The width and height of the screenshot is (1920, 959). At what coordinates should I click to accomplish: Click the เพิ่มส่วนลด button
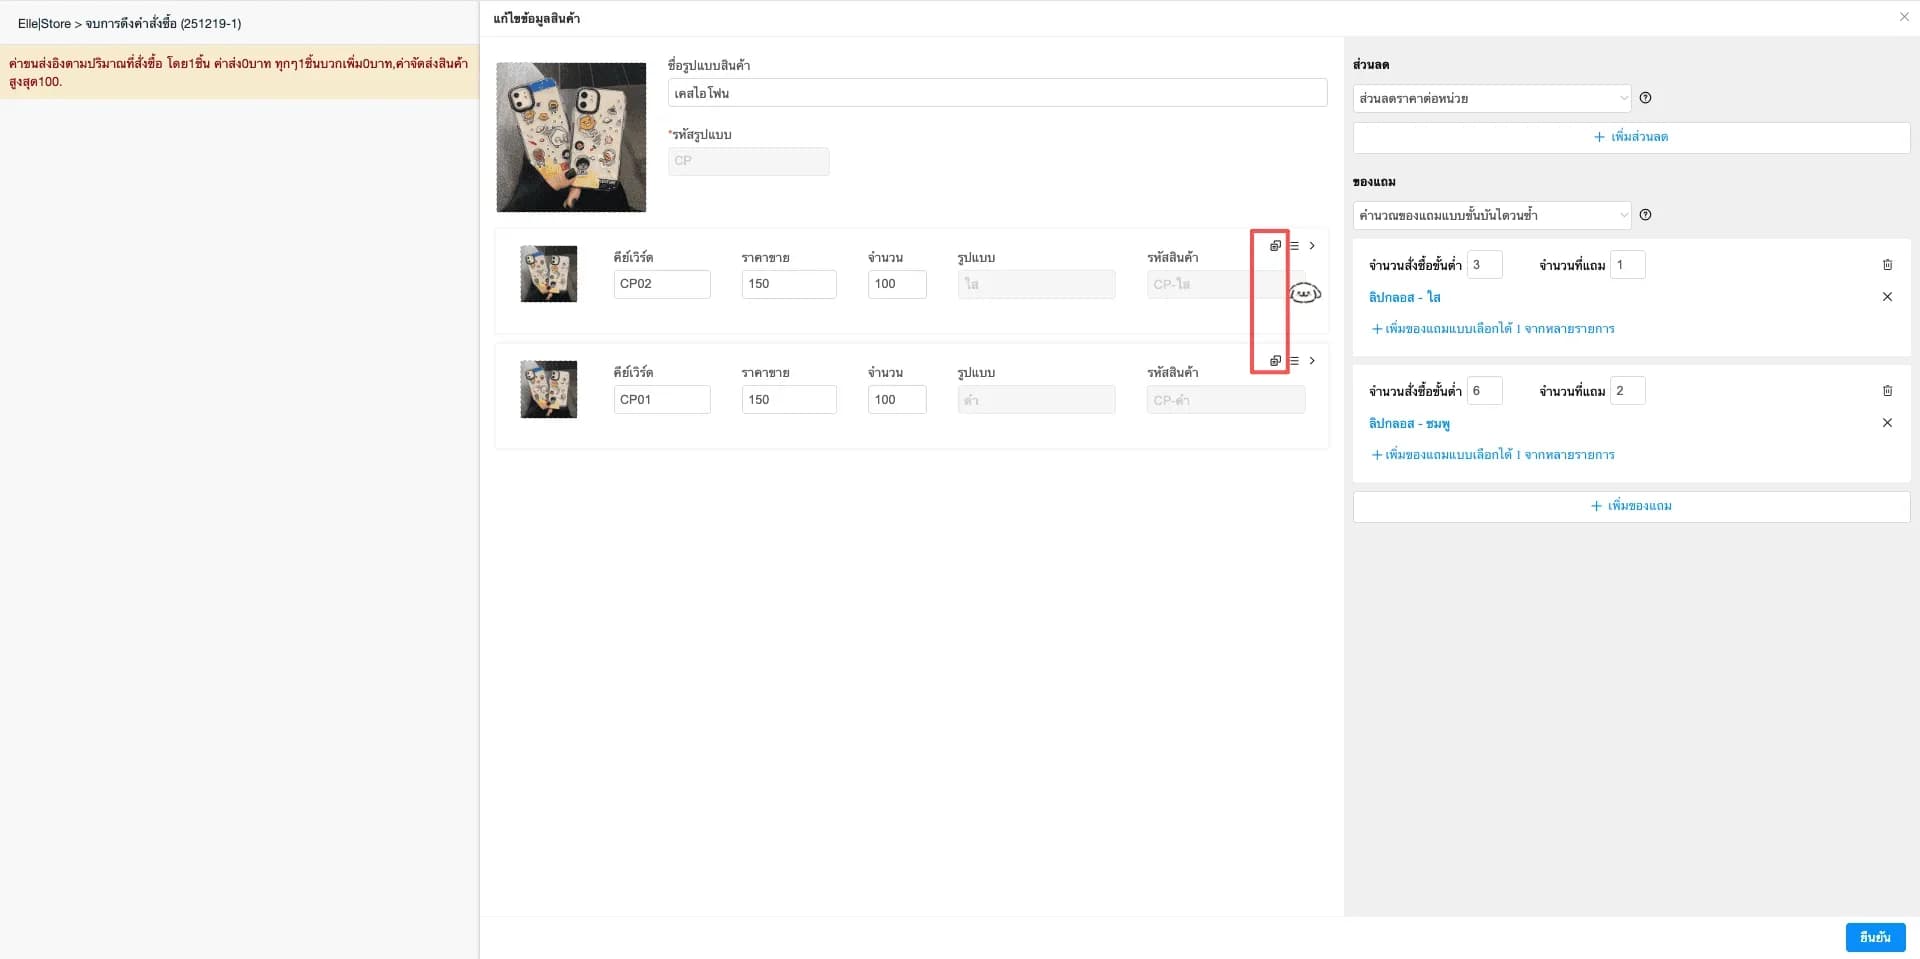(x=1631, y=137)
